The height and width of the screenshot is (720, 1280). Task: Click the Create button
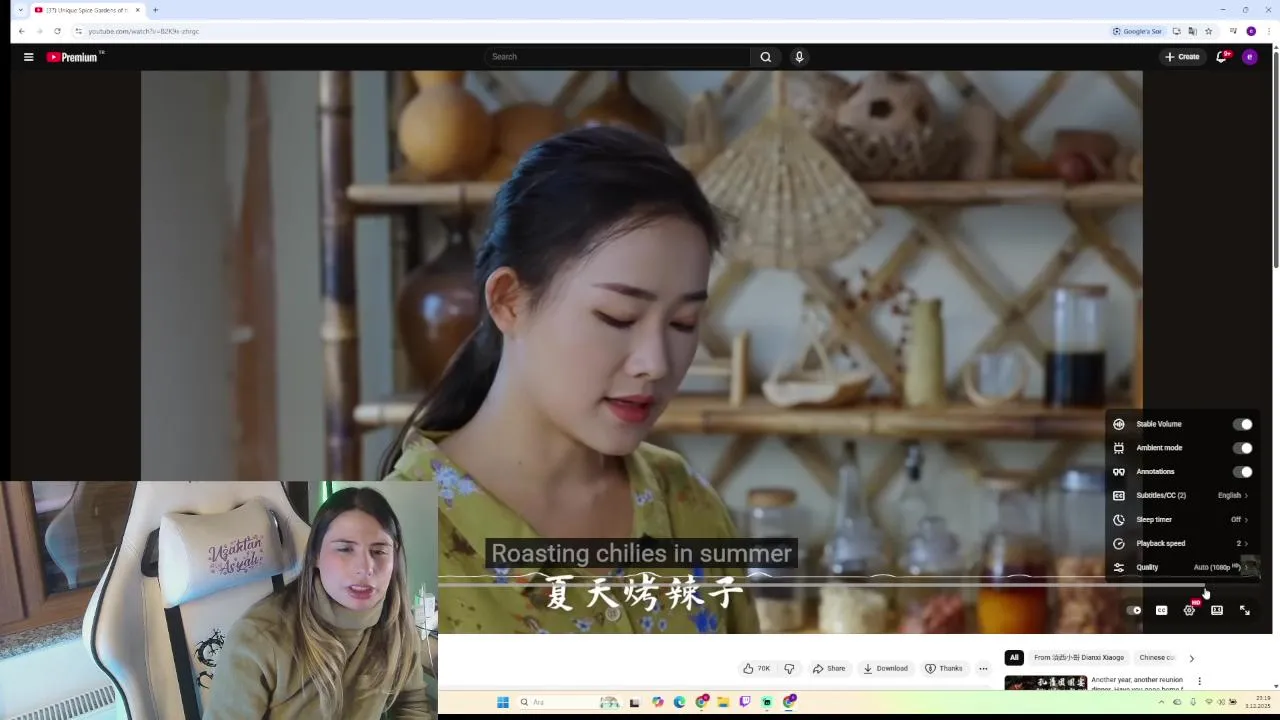1182,57
